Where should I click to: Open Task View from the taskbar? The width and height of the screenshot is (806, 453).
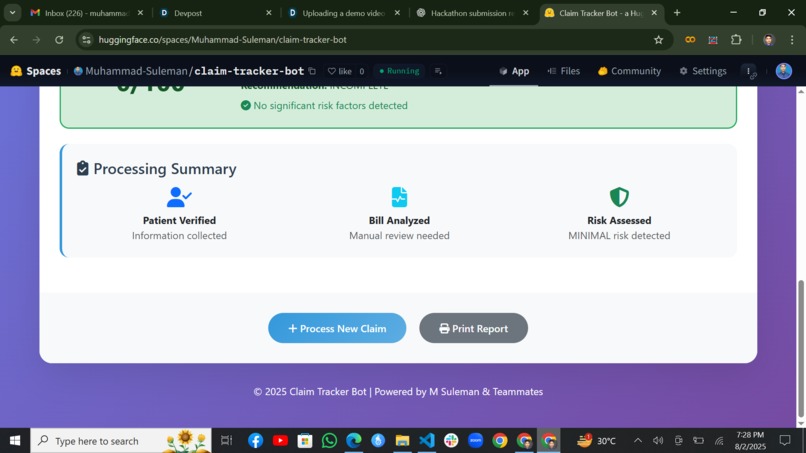[x=226, y=441]
